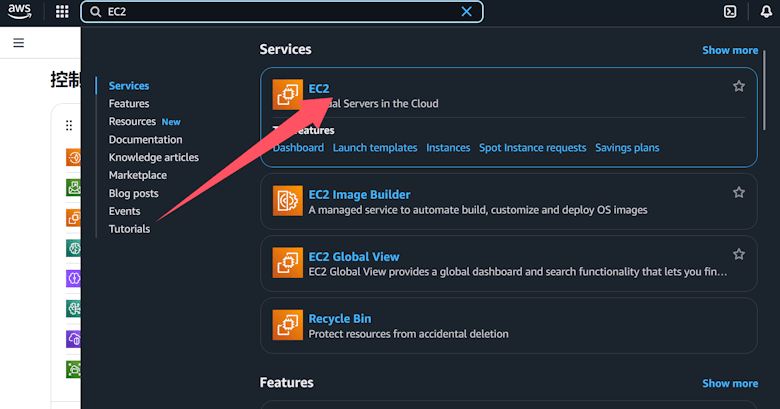Select Blog posts category
Image resolution: width=780 pixels, height=409 pixels.
[133, 193]
